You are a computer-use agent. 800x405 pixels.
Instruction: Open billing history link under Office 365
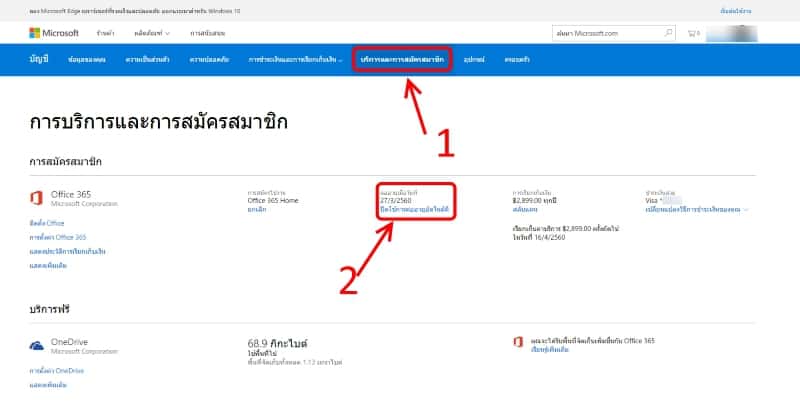67,251
